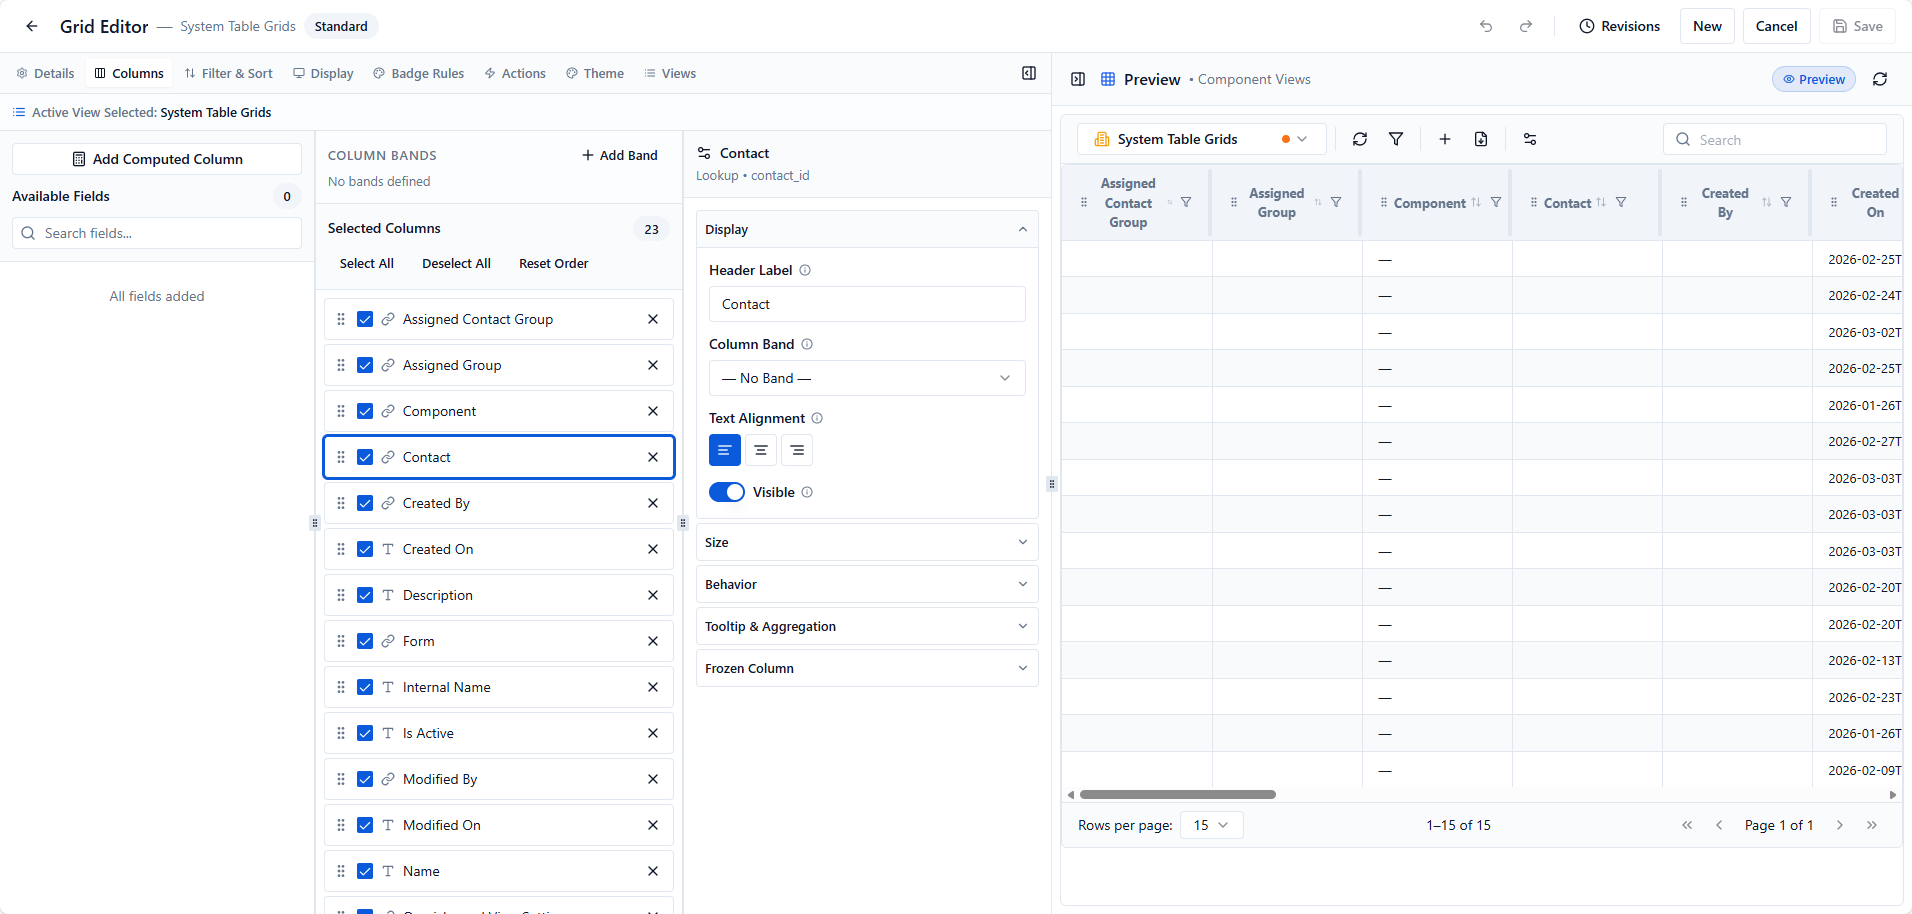Switch to the Theme tab
Viewport: 1912px width, 914px height.
tap(595, 73)
